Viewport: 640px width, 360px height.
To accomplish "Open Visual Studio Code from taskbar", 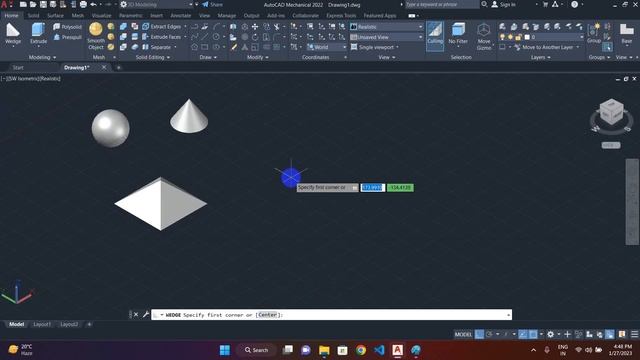I will [x=379, y=350].
